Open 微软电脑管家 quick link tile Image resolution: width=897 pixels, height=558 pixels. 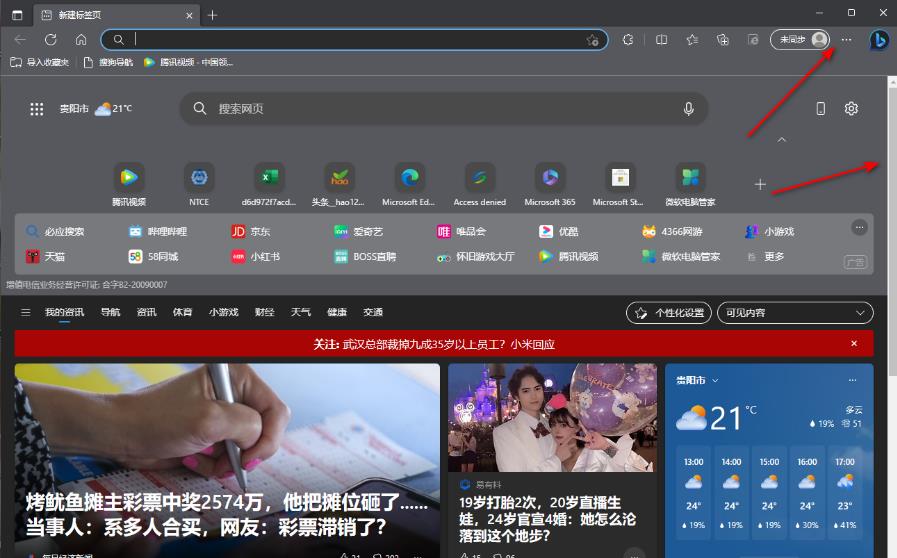(690, 184)
